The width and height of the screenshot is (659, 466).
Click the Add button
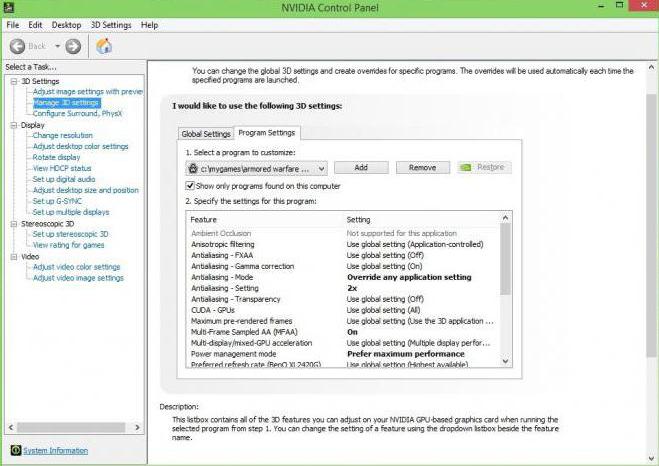[361, 167]
